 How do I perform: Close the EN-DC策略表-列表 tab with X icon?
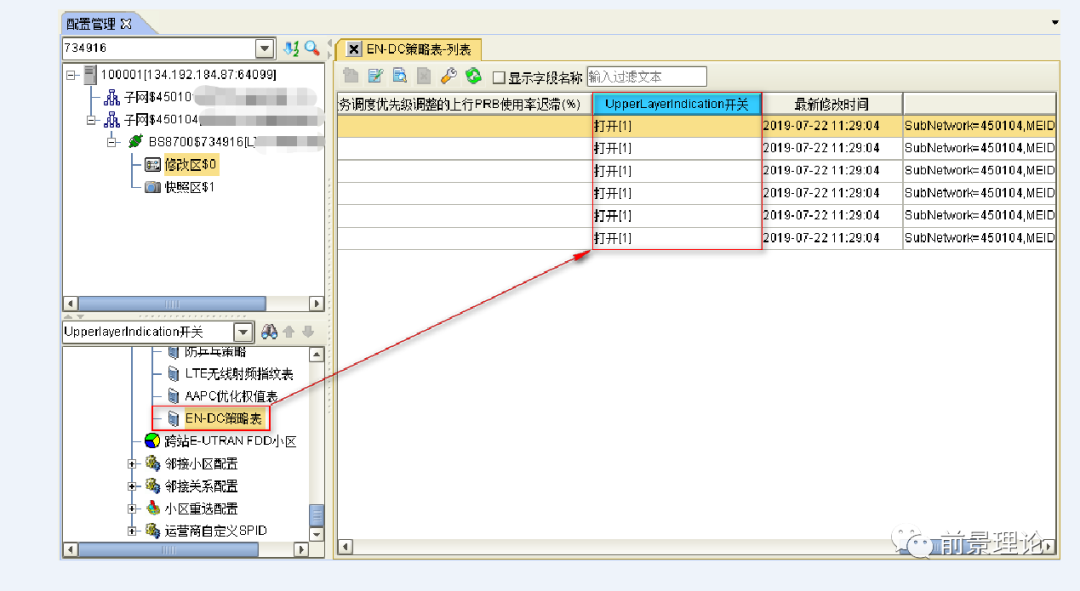pyautogui.click(x=354, y=49)
